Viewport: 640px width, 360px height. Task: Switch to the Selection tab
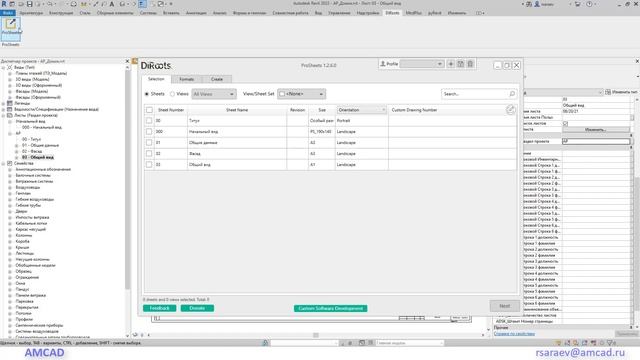(x=156, y=79)
